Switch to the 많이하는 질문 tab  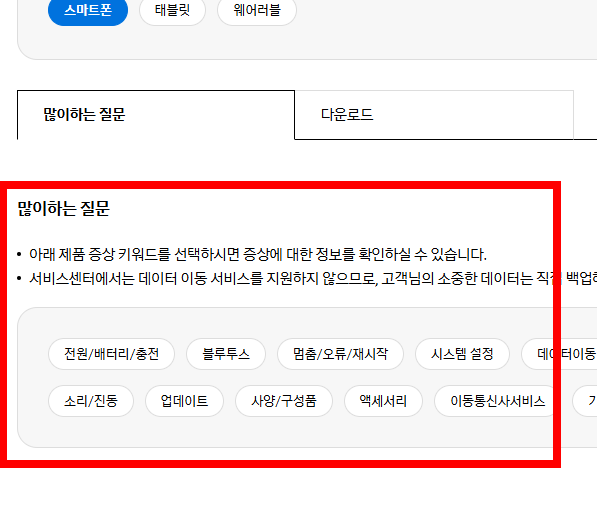coord(156,115)
